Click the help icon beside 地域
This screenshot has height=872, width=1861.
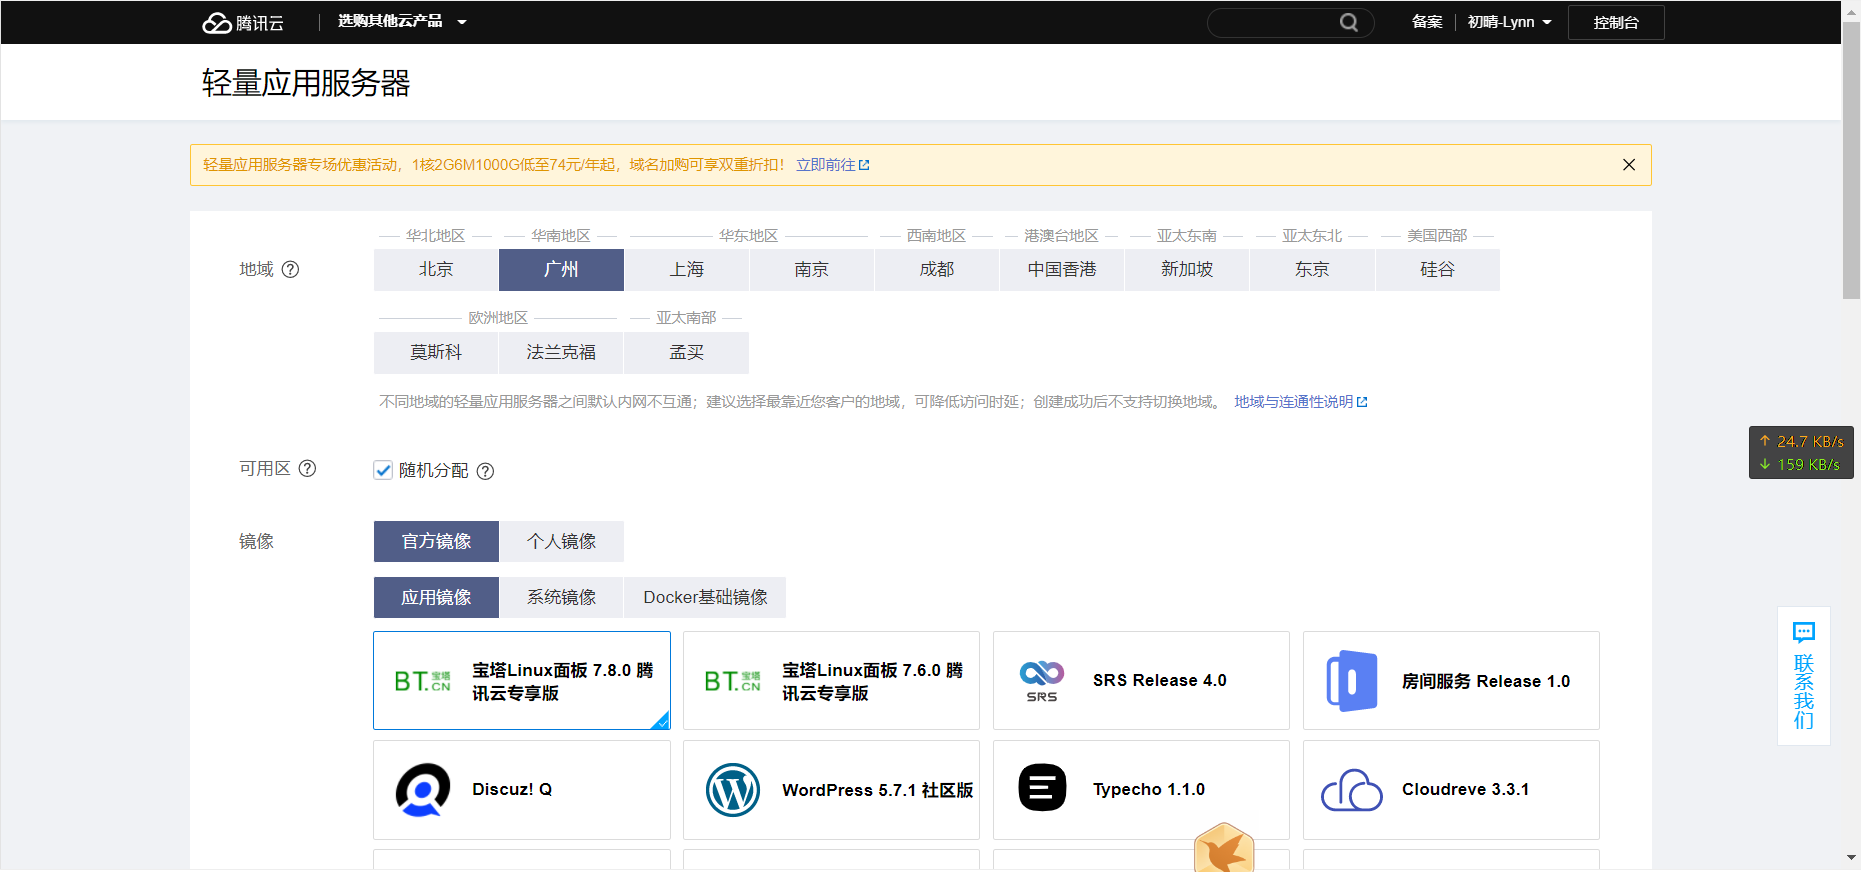[x=290, y=269]
